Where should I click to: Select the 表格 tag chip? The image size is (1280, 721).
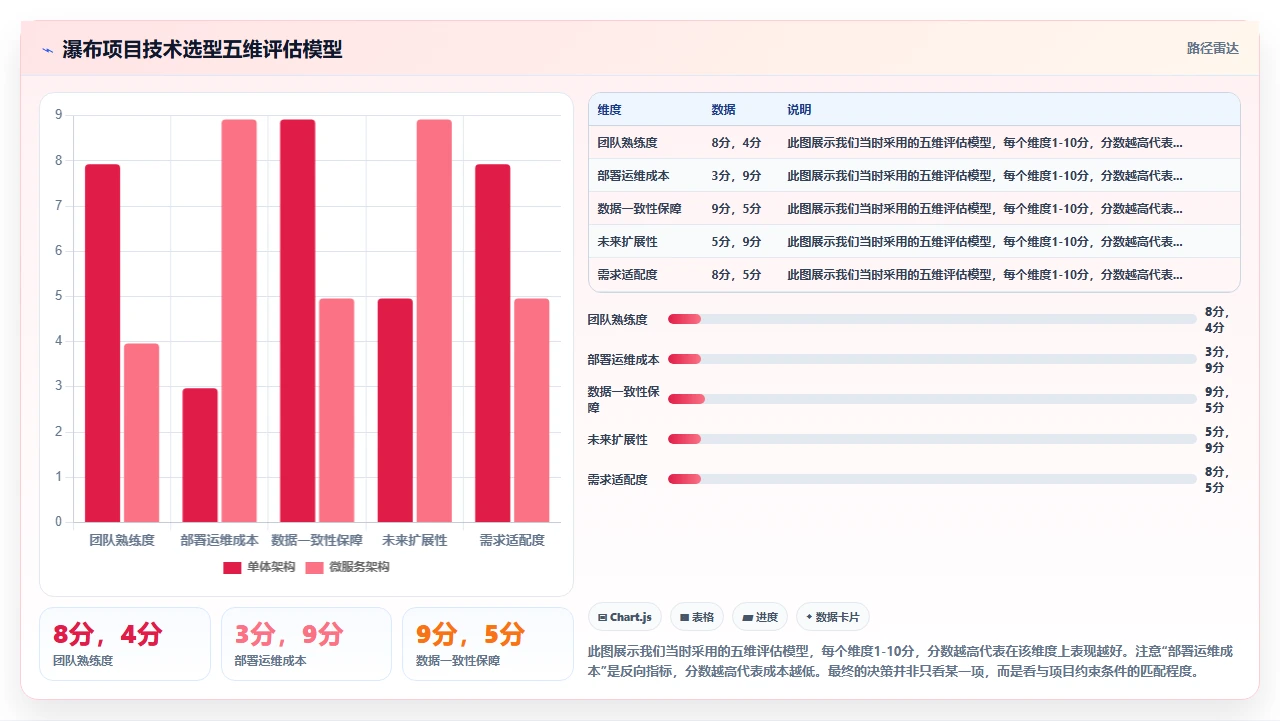[697, 617]
